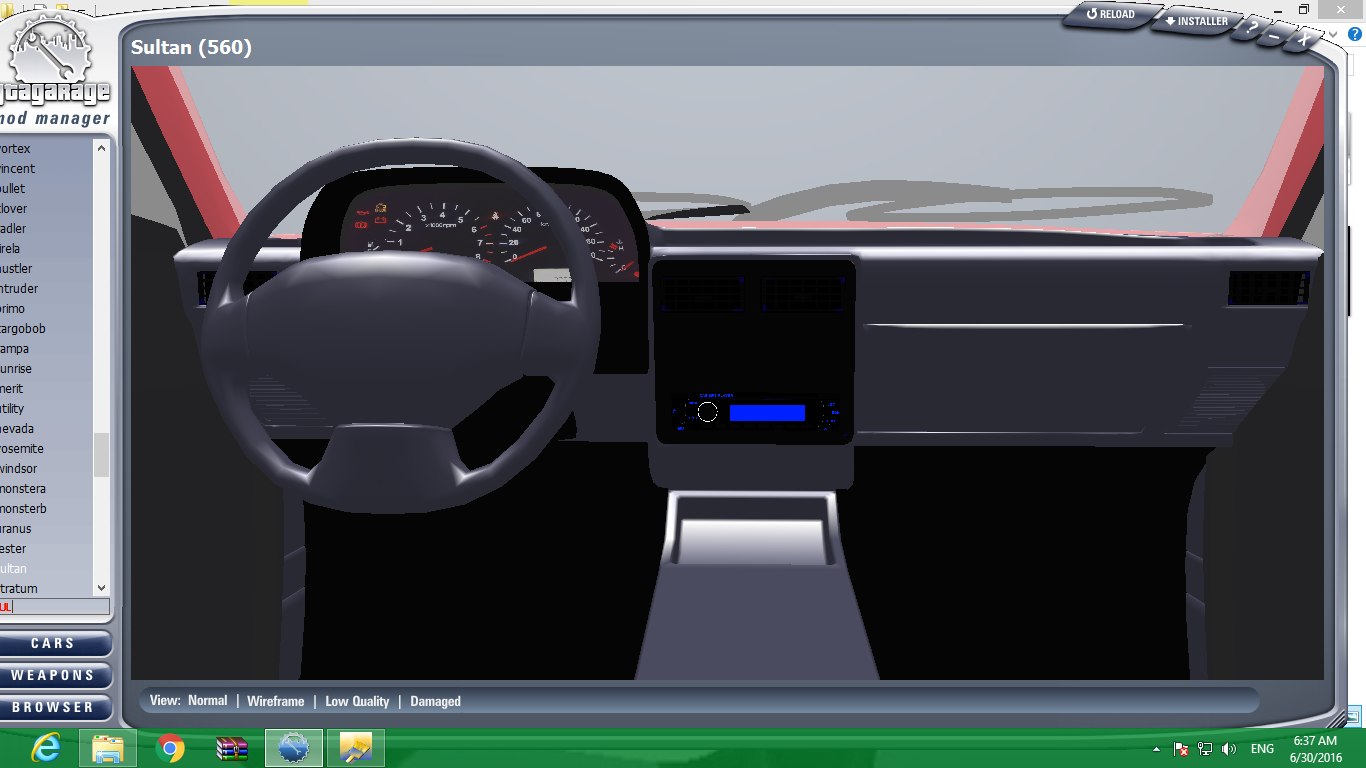
Task: Open the INSTALLER button
Action: click(1196, 21)
